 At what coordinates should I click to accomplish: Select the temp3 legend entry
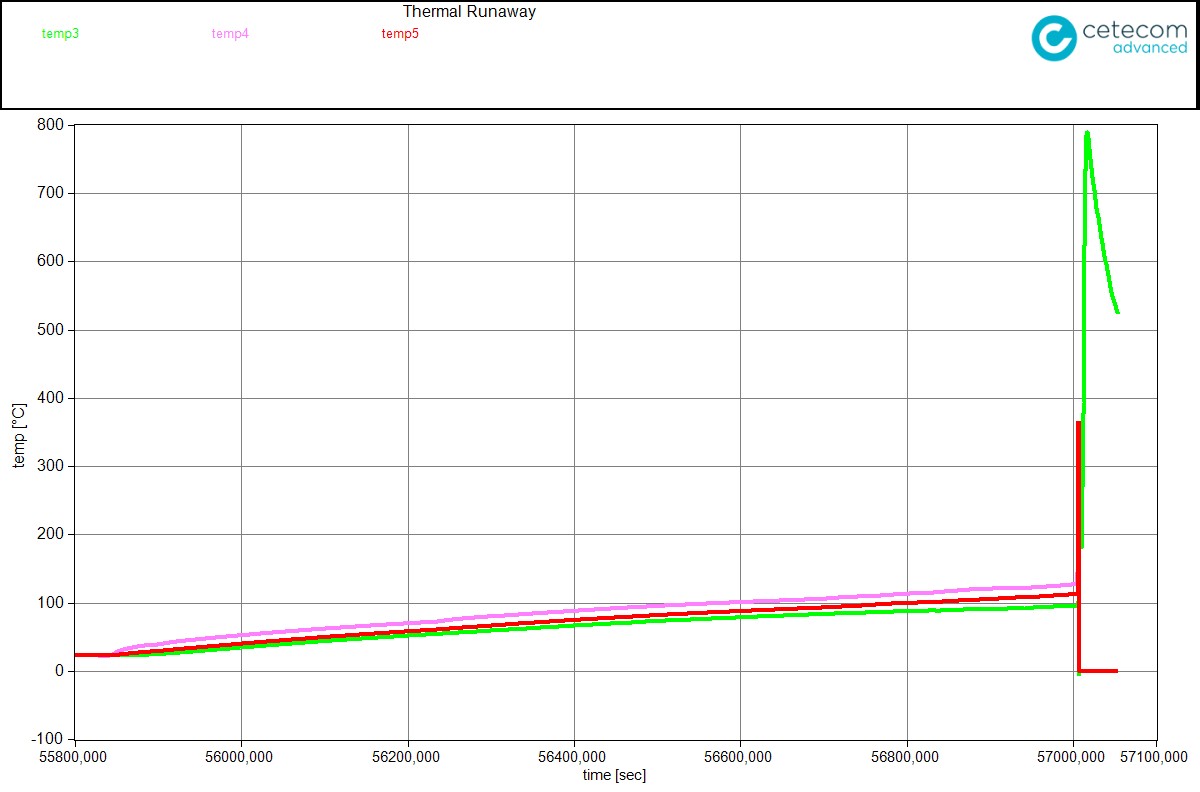[60, 34]
